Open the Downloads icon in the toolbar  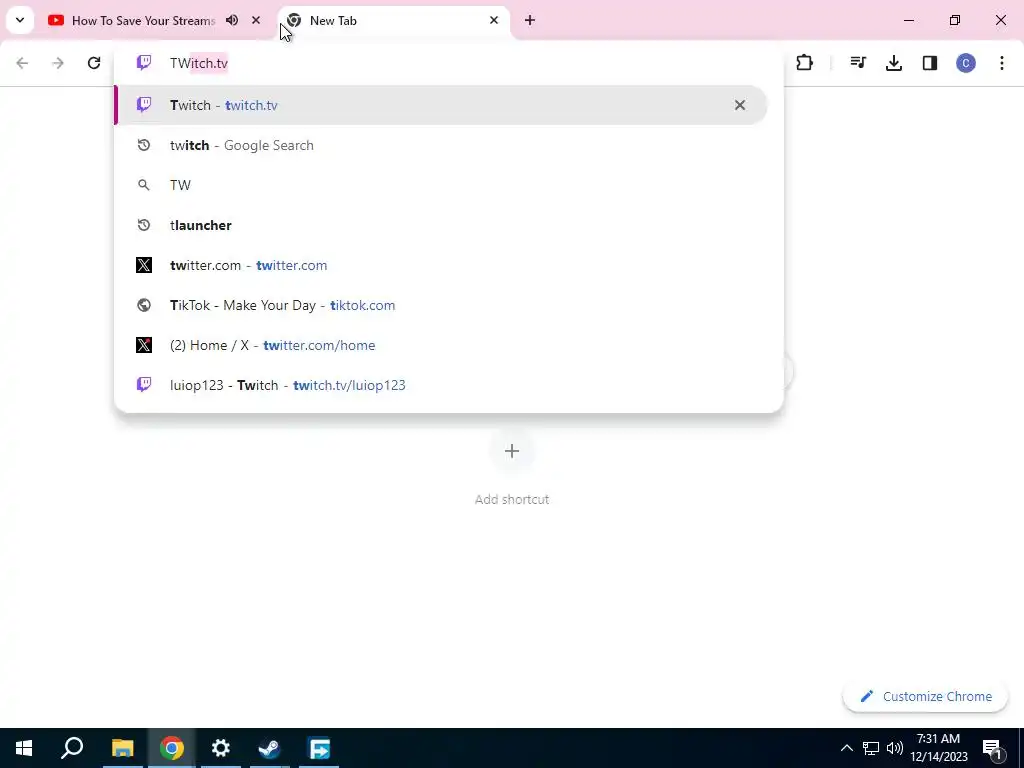click(x=894, y=63)
